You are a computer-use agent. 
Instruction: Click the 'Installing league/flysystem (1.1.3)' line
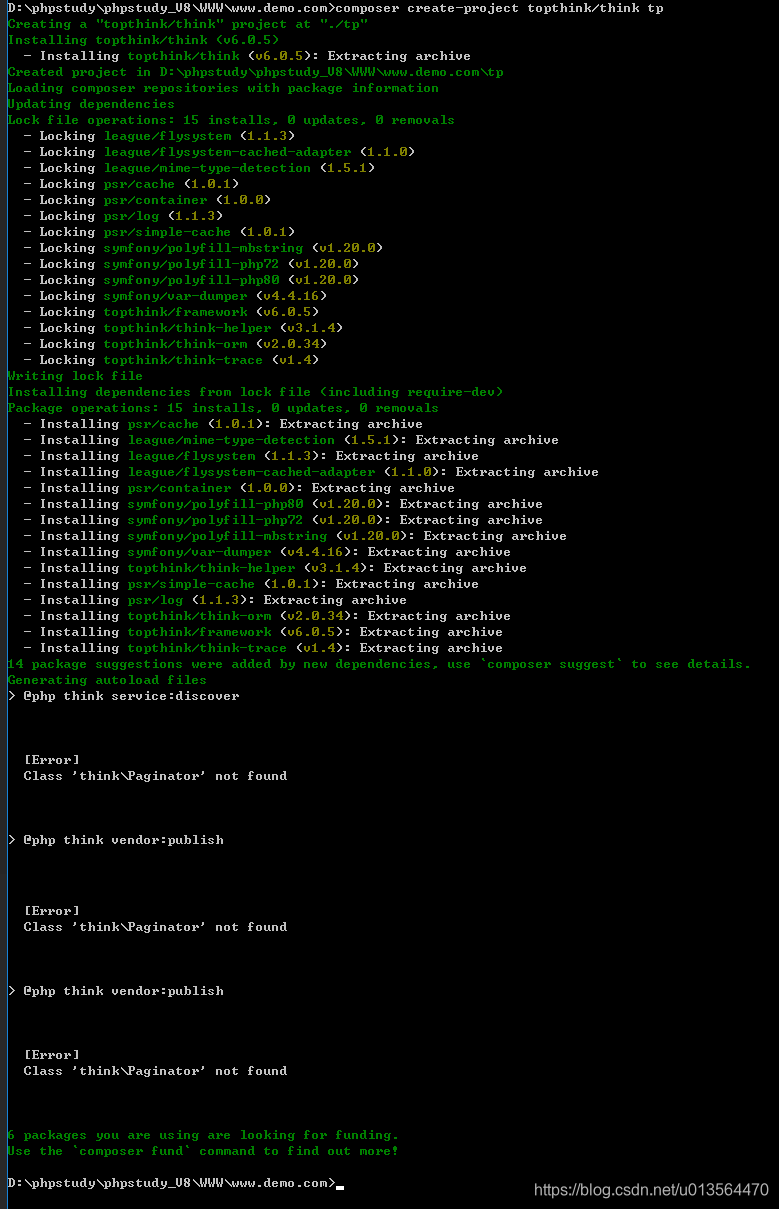pyautogui.click(x=251, y=456)
